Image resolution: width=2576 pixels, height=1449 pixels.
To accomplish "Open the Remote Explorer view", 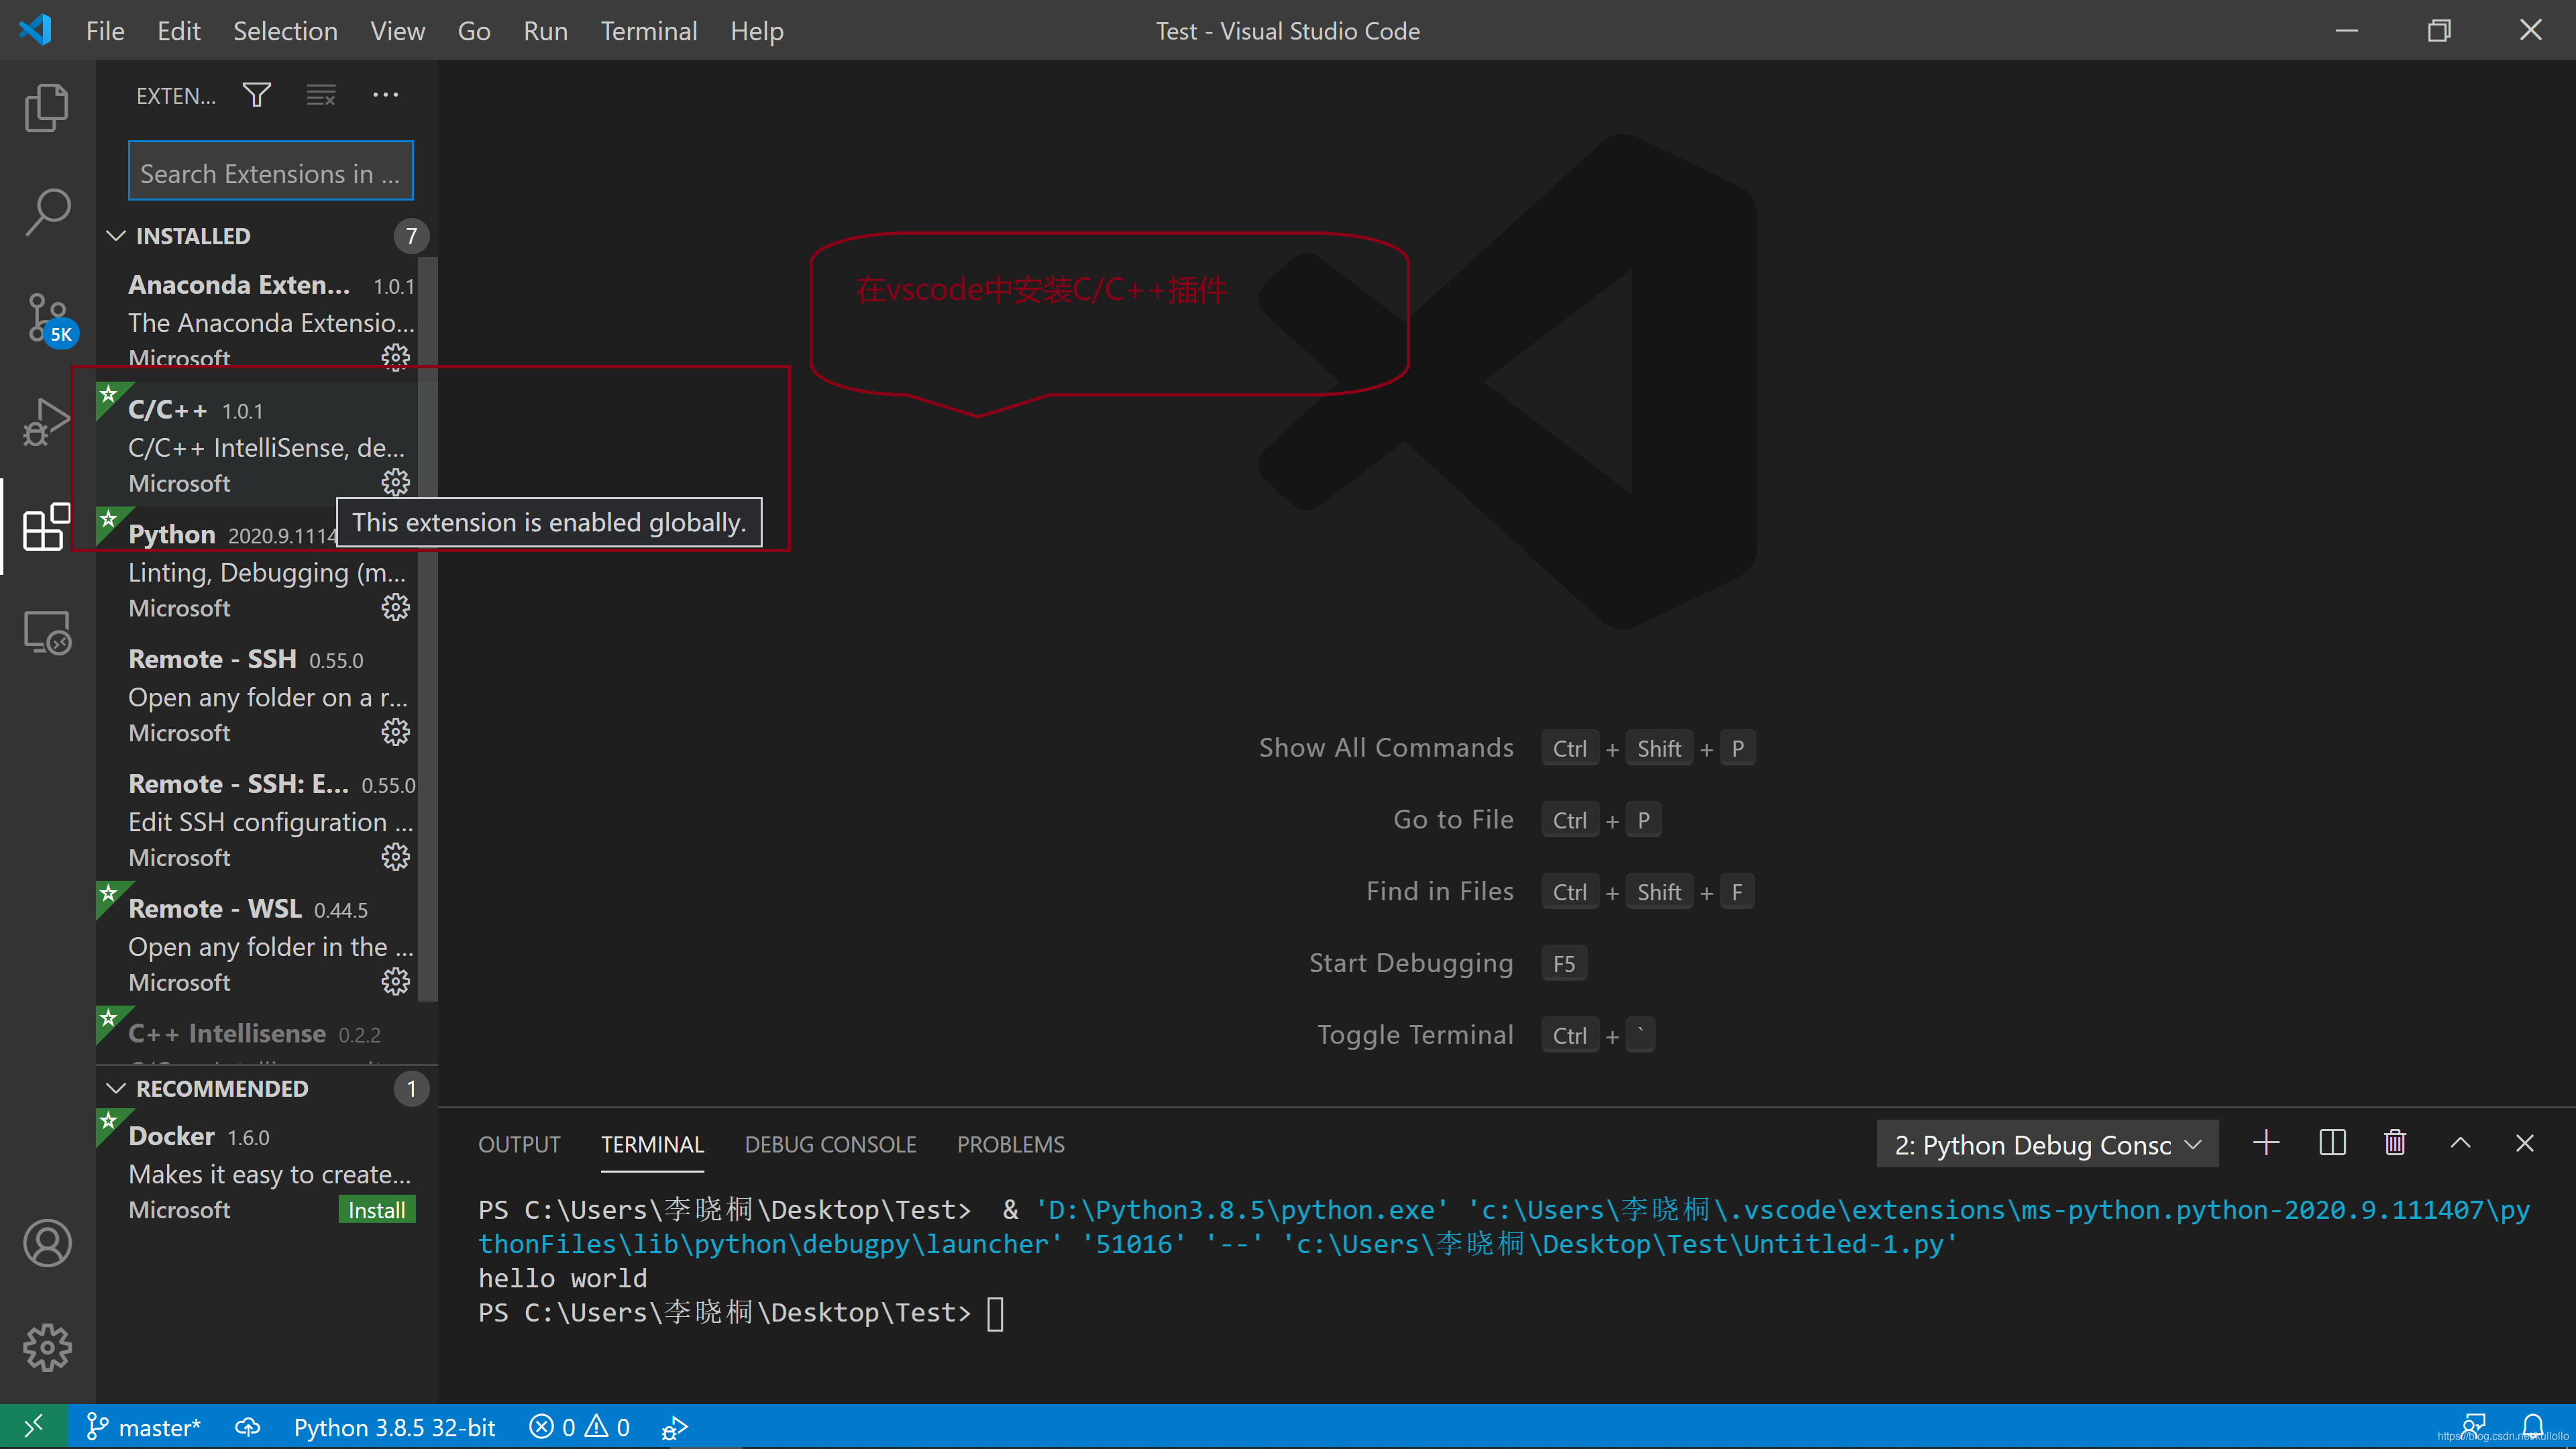I will [x=47, y=632].
